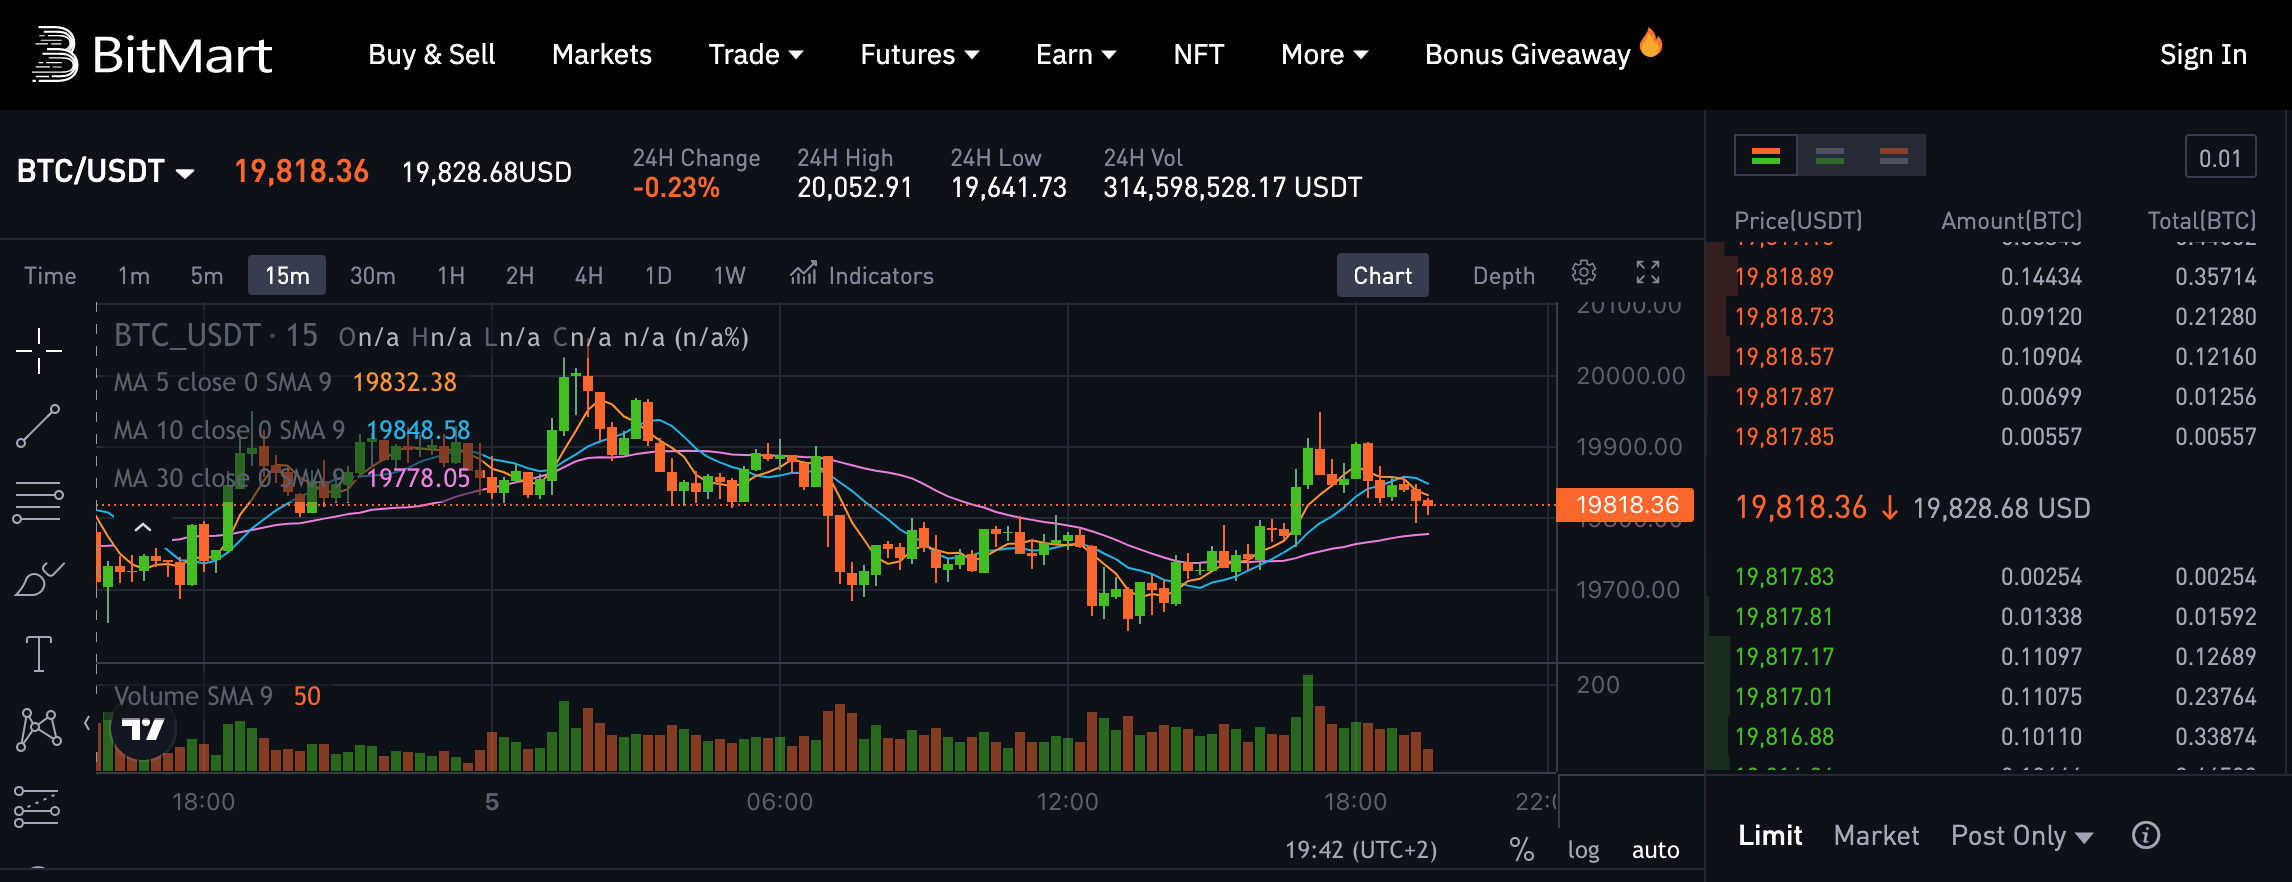
Task: Click the Bonus Giveaway flame icon
Action: (1651, 43)
